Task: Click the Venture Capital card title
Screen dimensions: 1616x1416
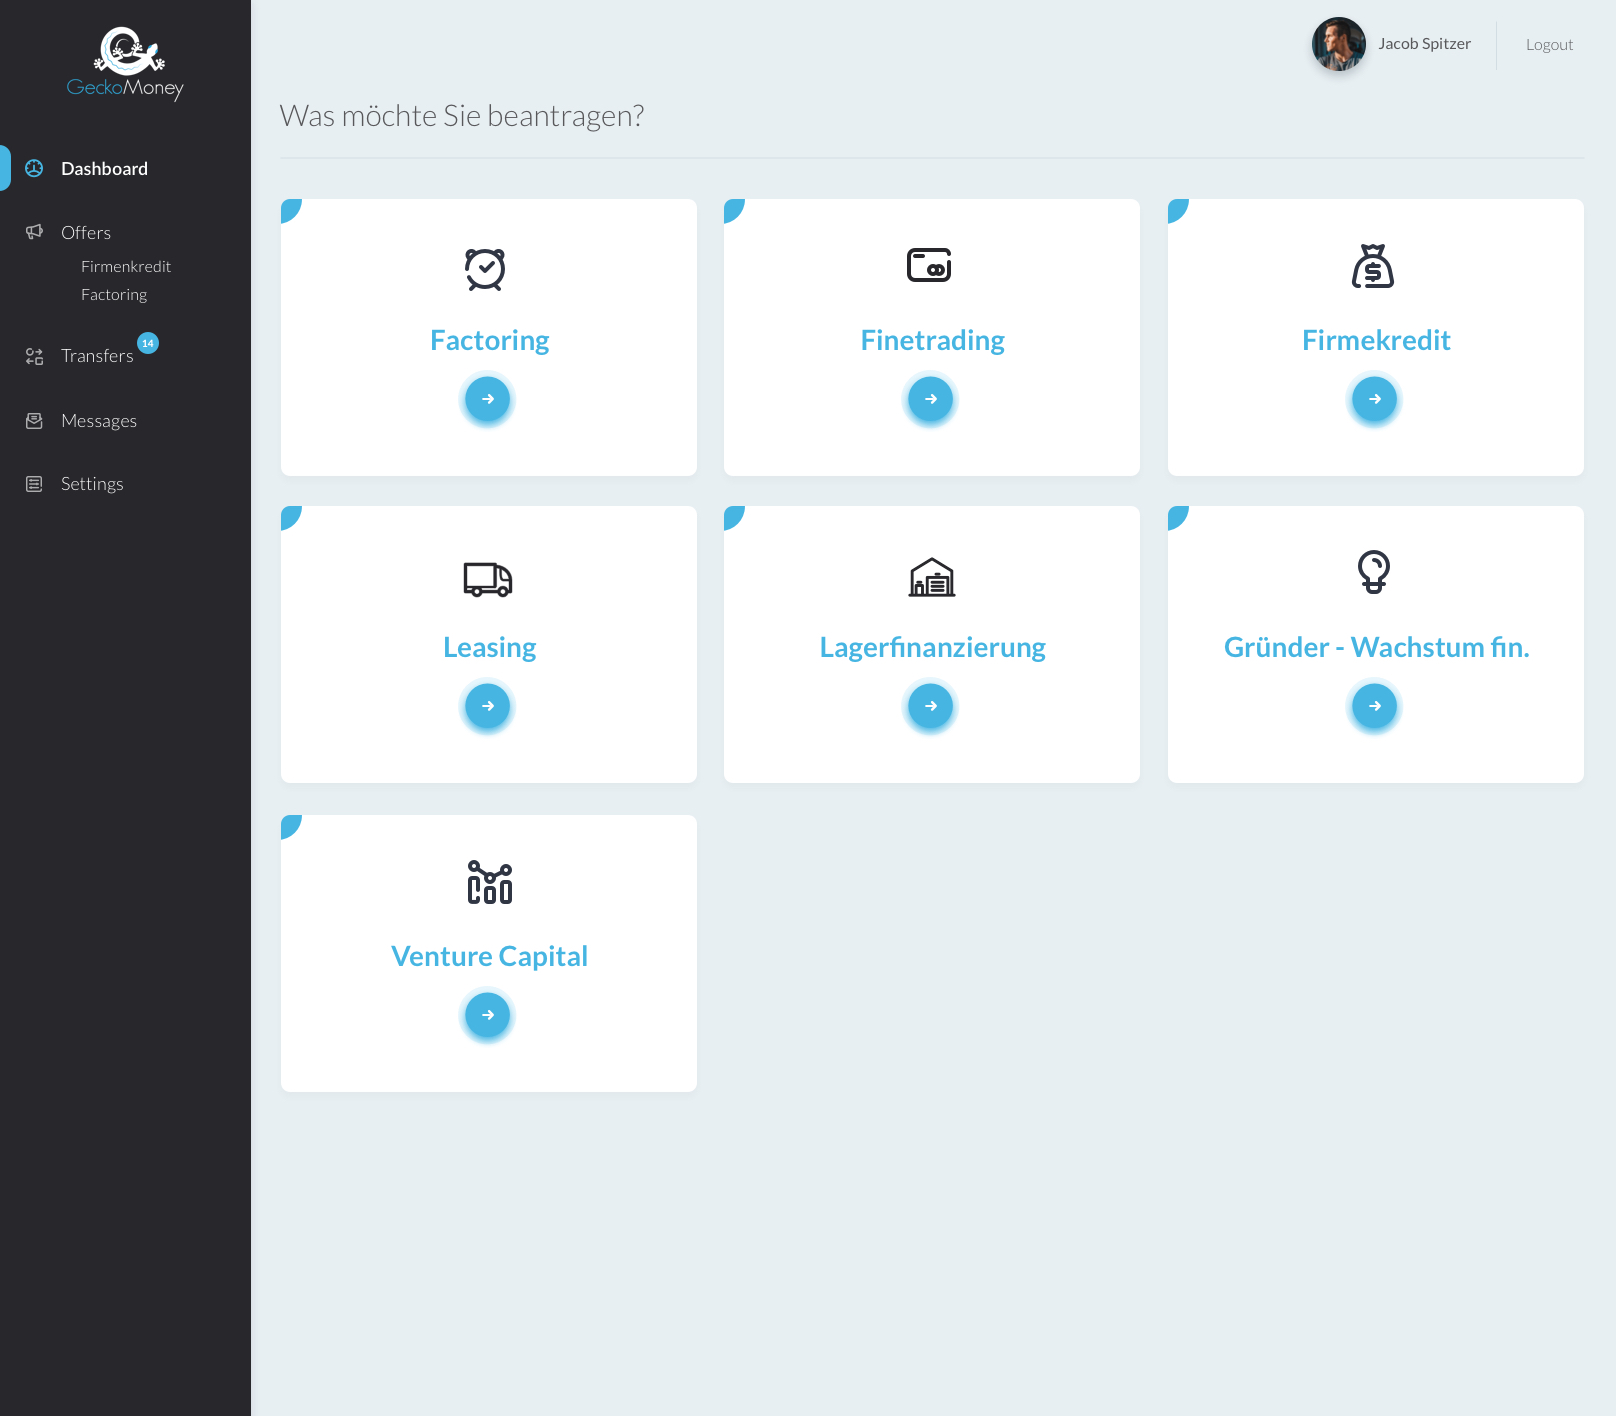Action: click(x=490, y=956)
